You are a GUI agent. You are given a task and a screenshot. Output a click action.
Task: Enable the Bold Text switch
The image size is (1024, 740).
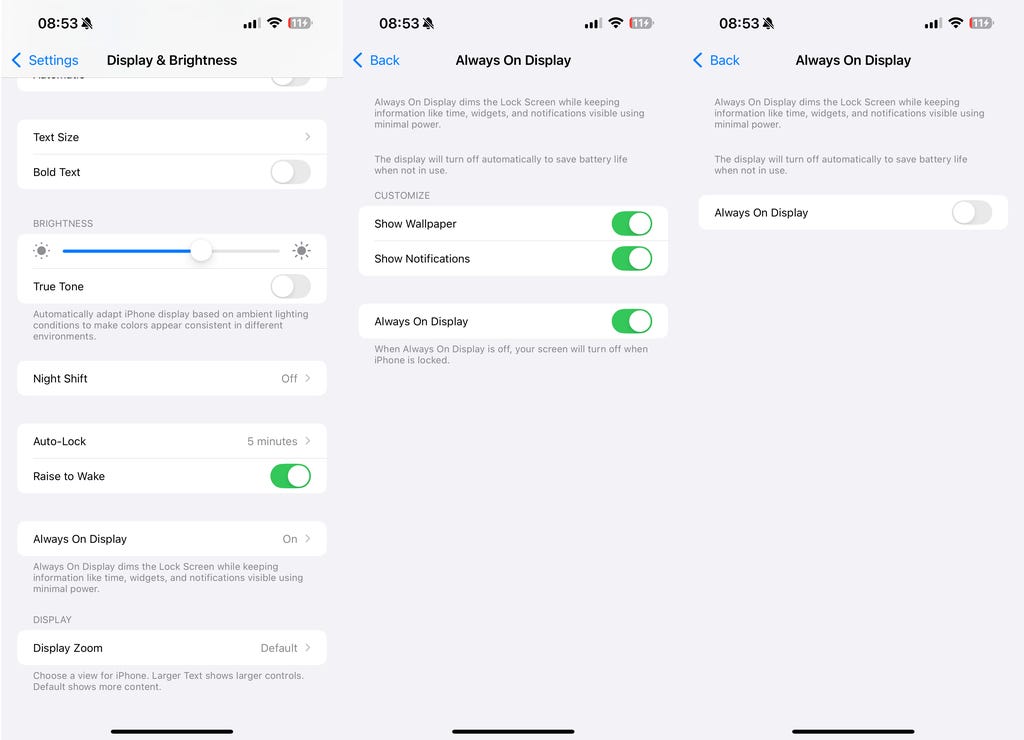[x=291, y=172]
